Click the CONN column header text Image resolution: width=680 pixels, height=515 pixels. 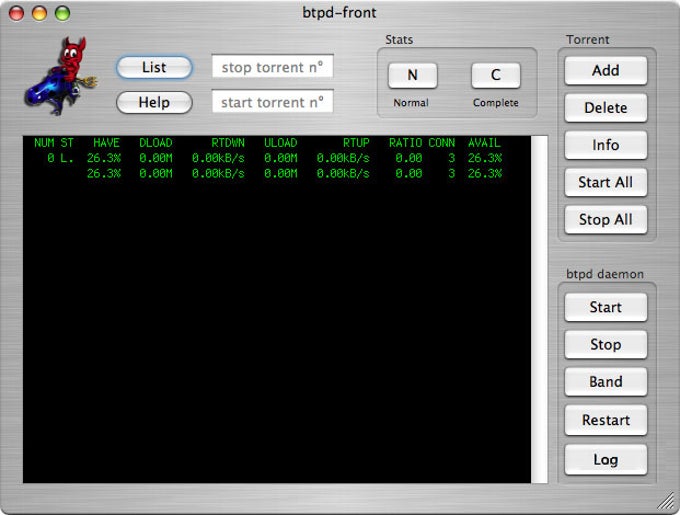click(442, 143)
